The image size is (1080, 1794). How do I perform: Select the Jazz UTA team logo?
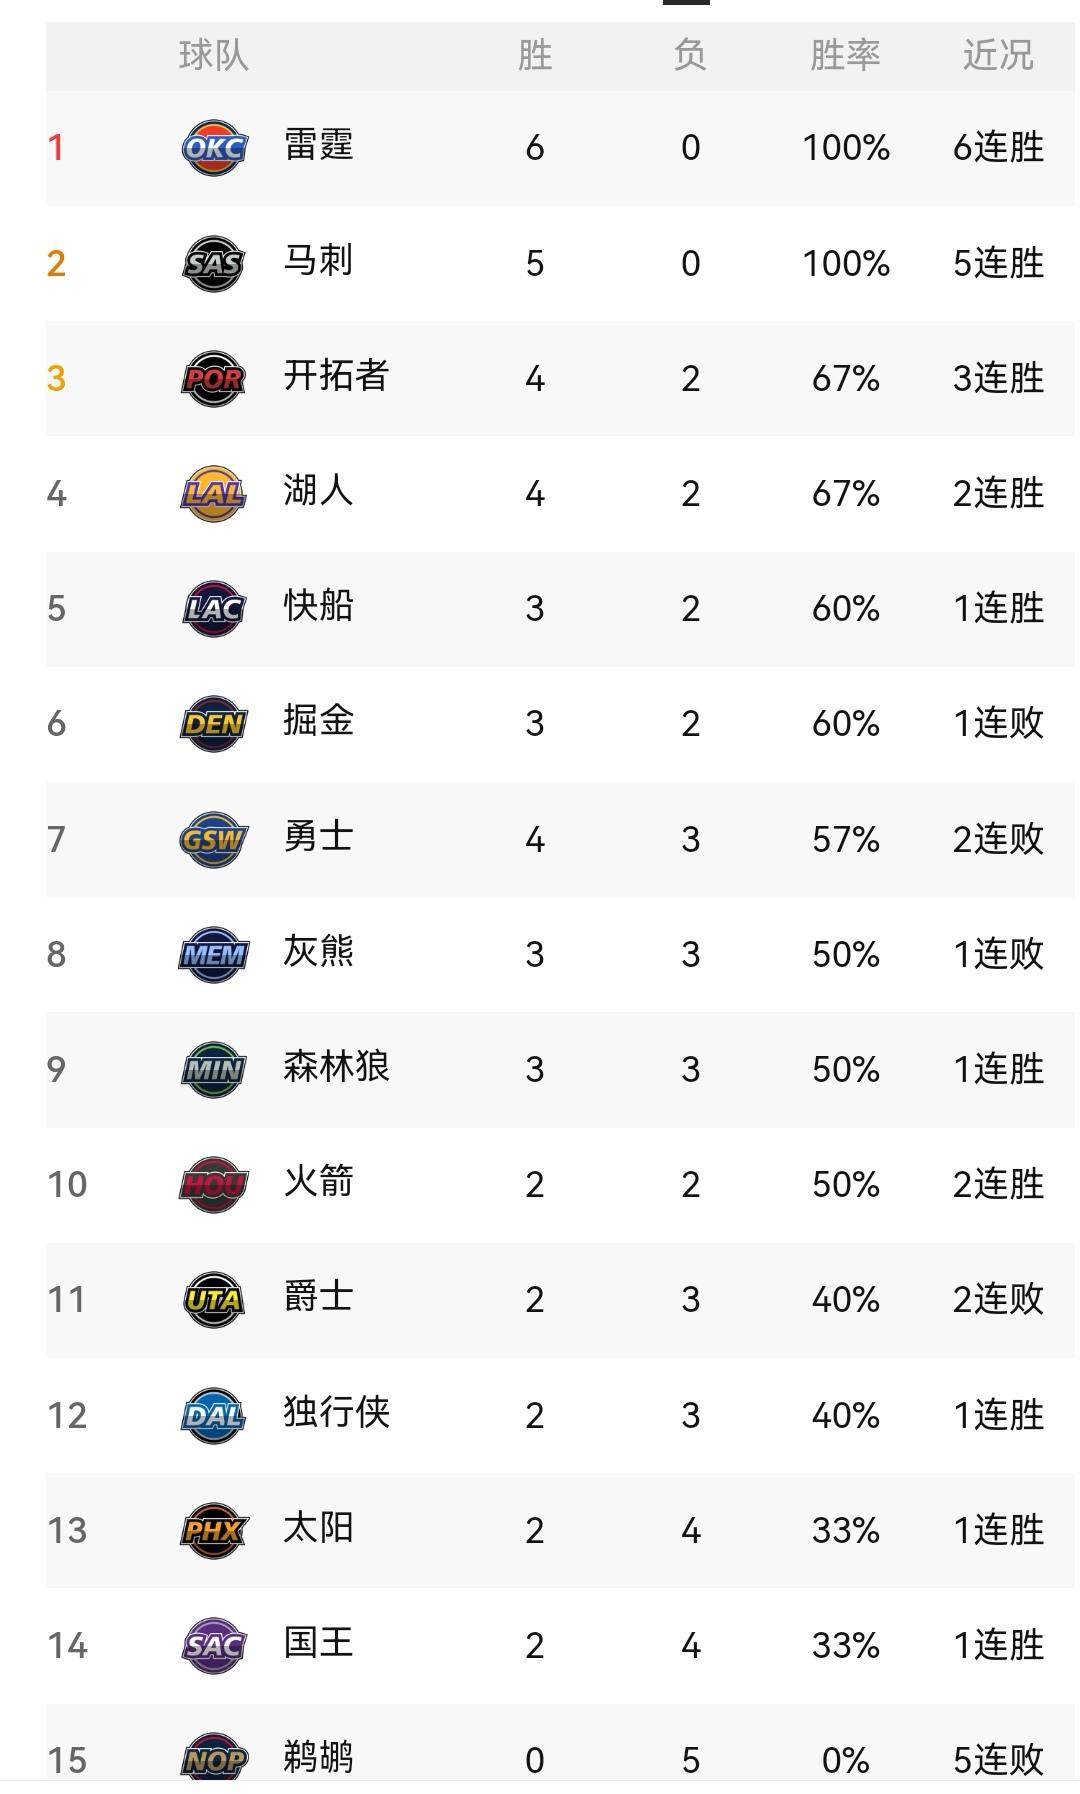pos(213,1295)
